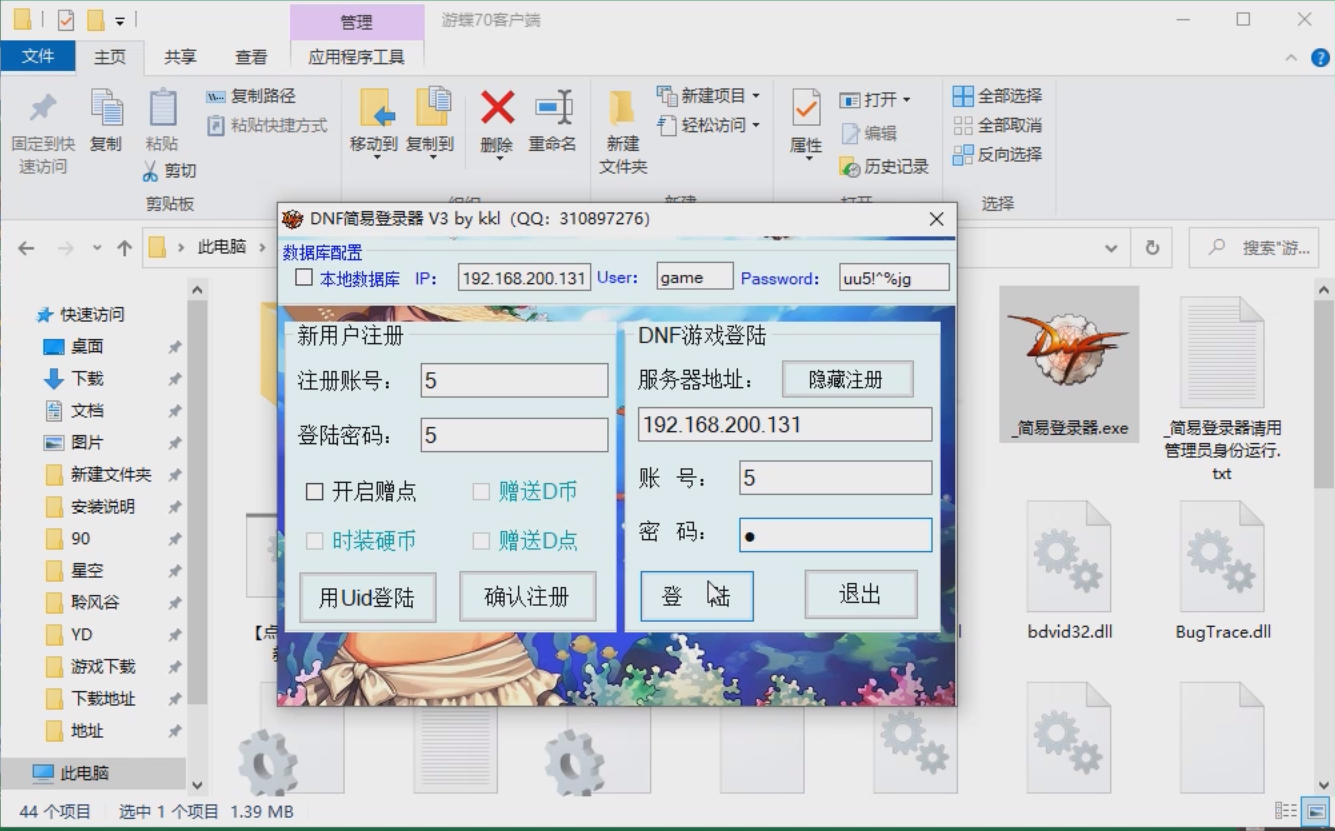Collapse the ribbon chevron
Viewport: 1335px width, 831px height.
1291,58
